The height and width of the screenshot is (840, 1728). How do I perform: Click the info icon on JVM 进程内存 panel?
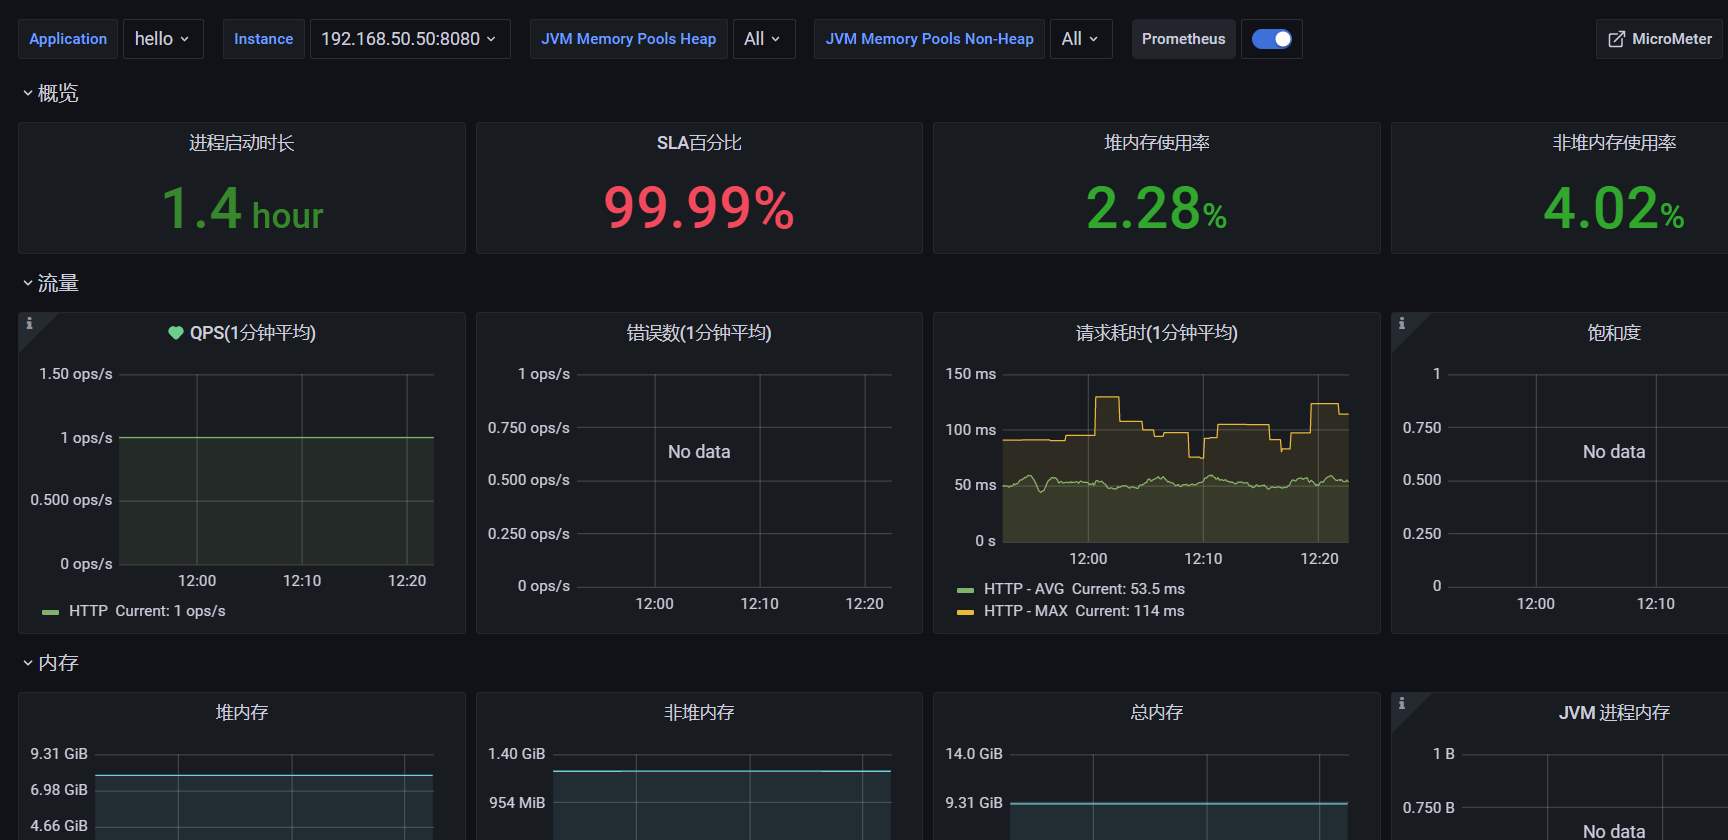point(1402,703)
